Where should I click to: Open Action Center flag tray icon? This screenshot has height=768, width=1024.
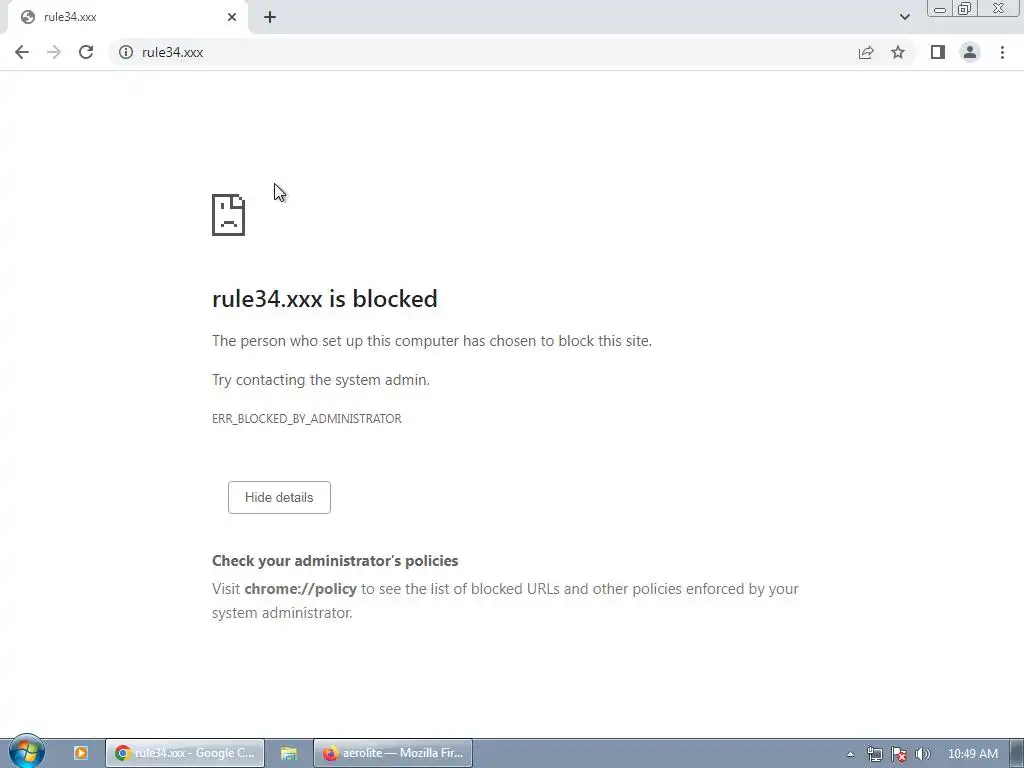point(899,754)
